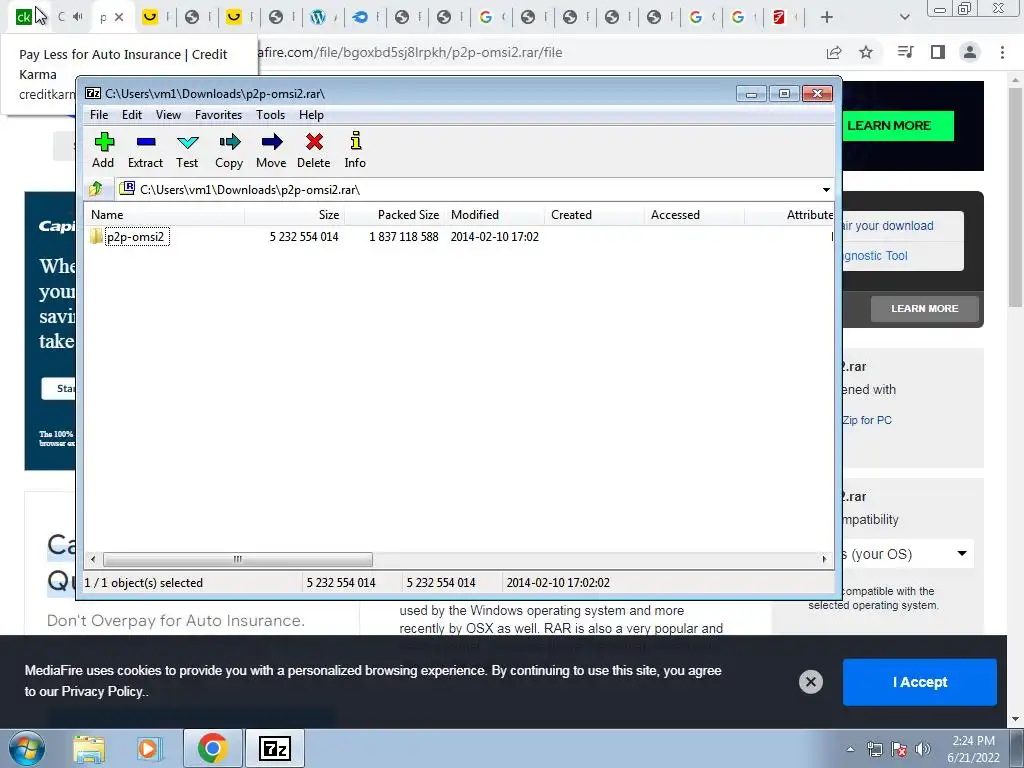This screenshot has width=1024, height=768.
Task: Open the Help menu
Action: click(312, 115)
